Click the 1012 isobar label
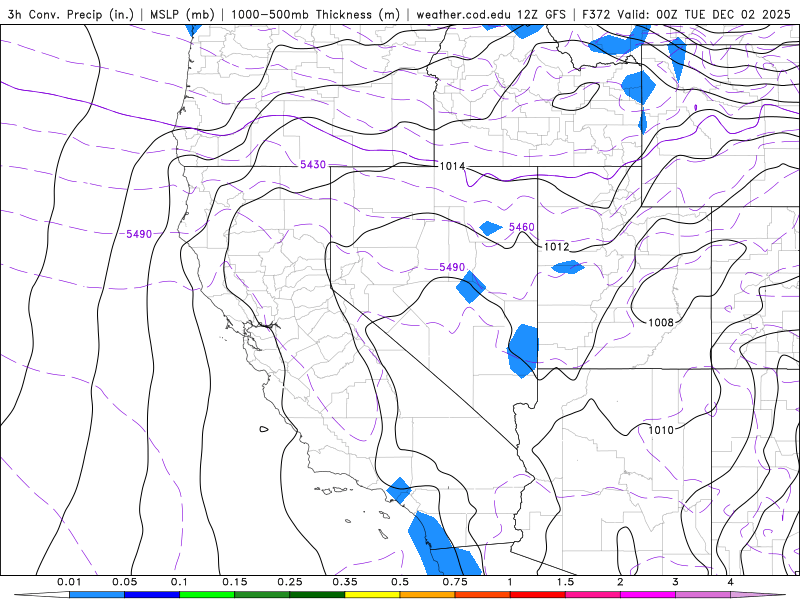The height and width of the screenshot is (600, 800). (x=556, y=247)
